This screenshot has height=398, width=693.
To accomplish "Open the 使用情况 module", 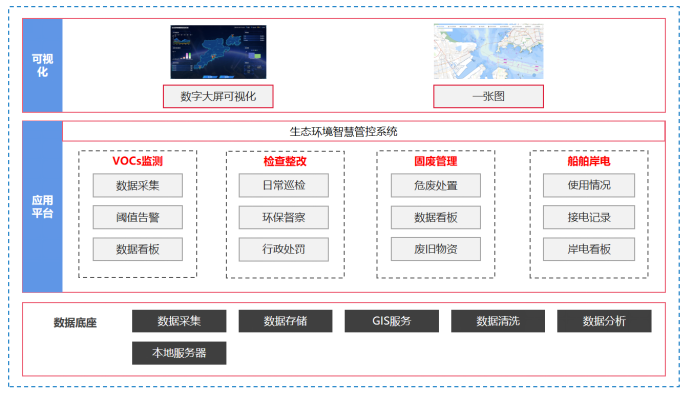I will (x=589, y=186).
